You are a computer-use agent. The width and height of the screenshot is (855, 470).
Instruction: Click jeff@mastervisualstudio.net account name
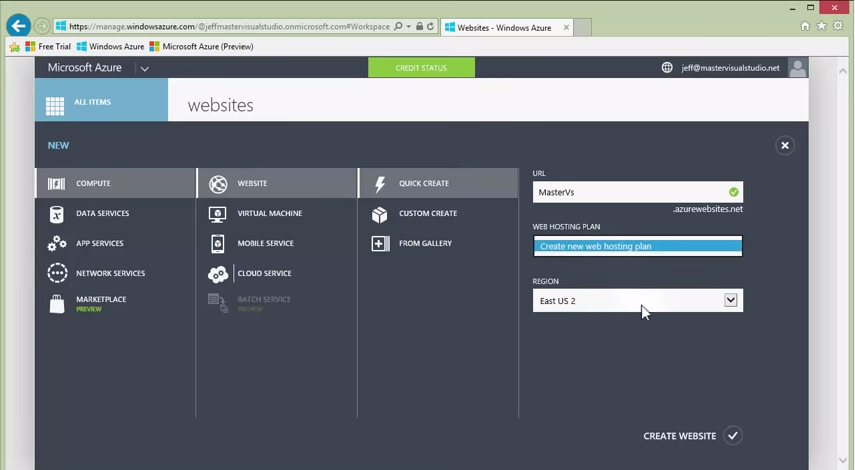(730, 68)
